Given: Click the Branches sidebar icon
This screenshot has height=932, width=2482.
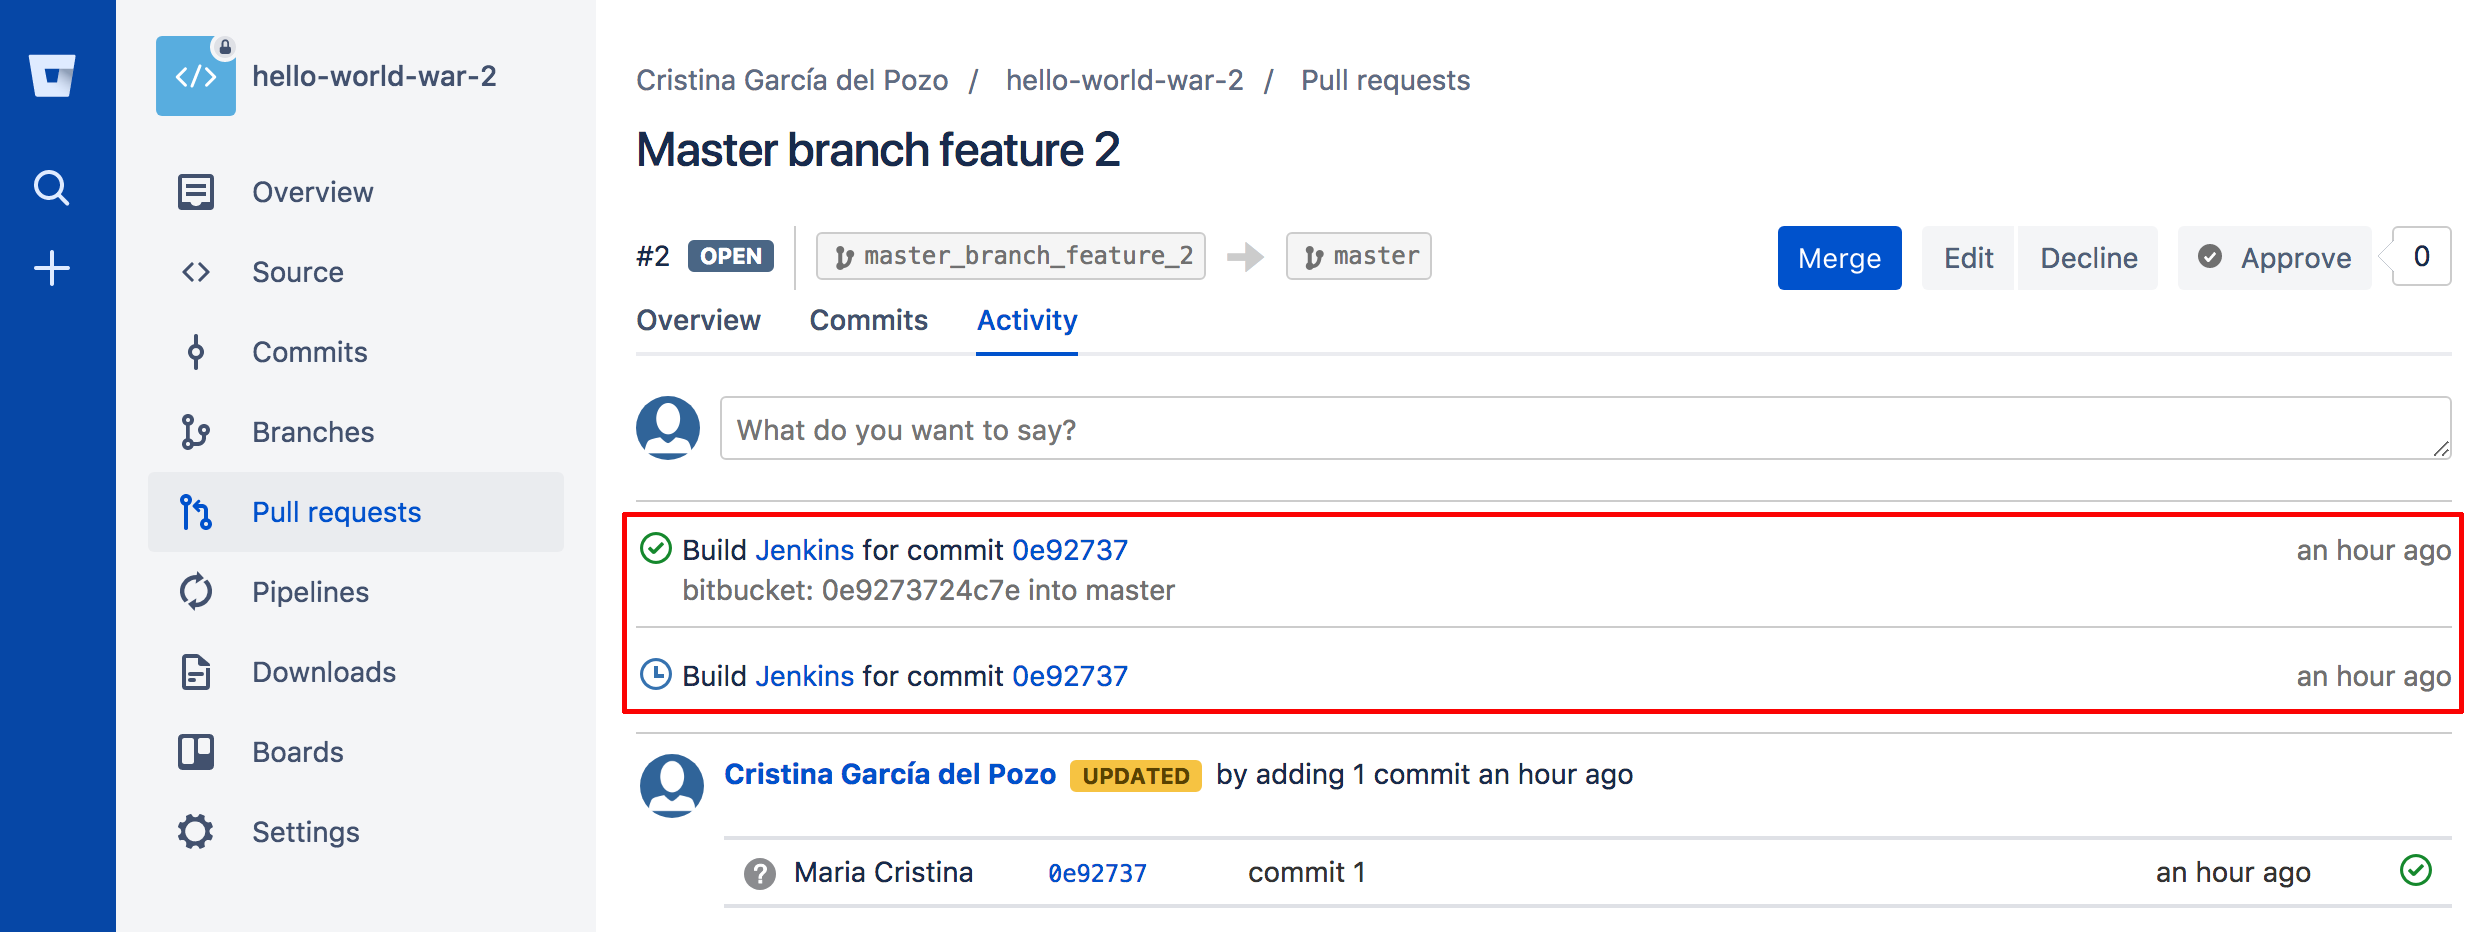Looking at the screenshot, I should 196,432.
